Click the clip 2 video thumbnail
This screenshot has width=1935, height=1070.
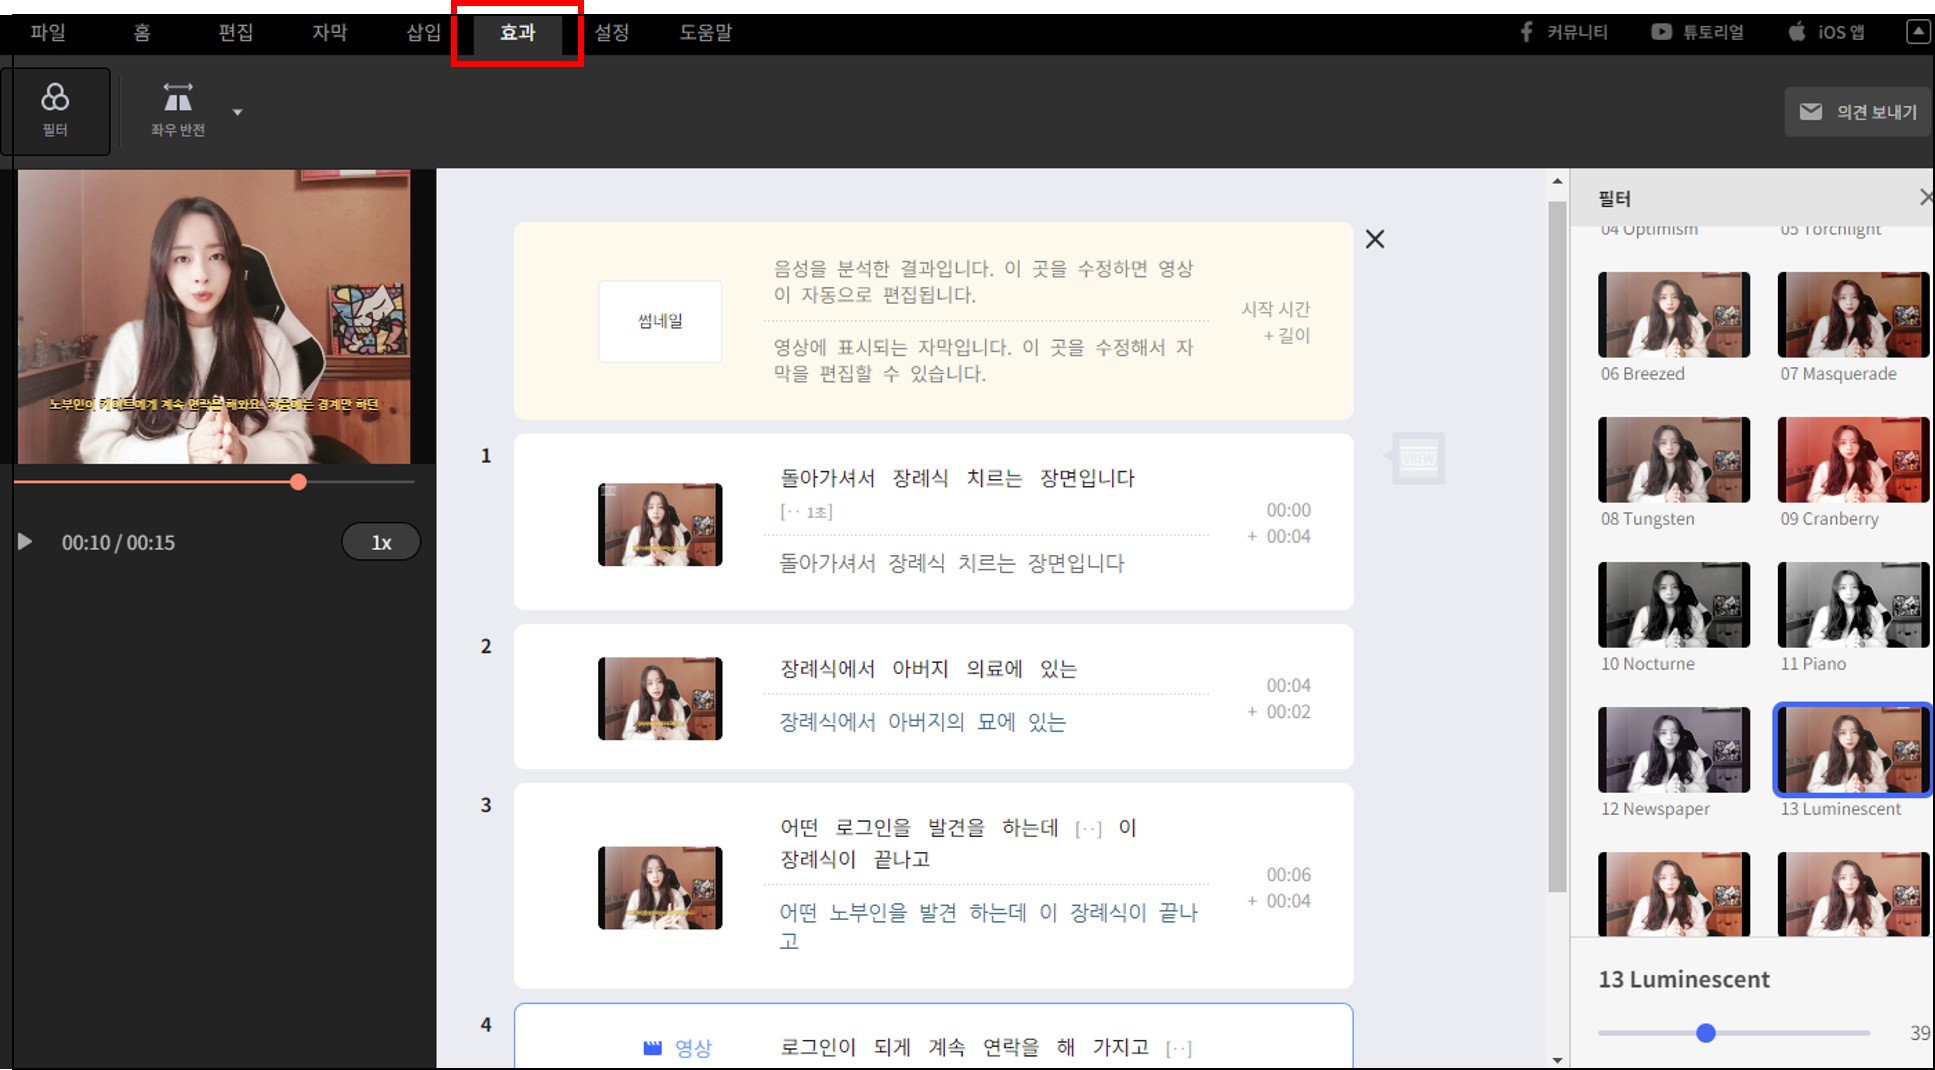pos(660,699)
